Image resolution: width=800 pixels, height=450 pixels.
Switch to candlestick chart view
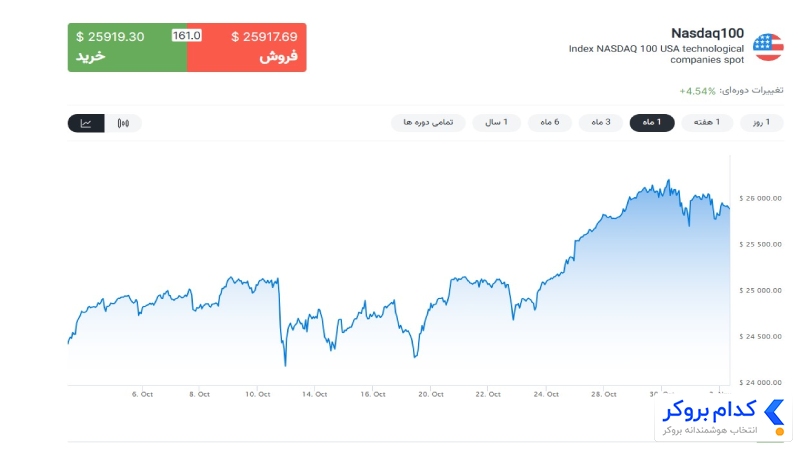(x=123, y=123)
